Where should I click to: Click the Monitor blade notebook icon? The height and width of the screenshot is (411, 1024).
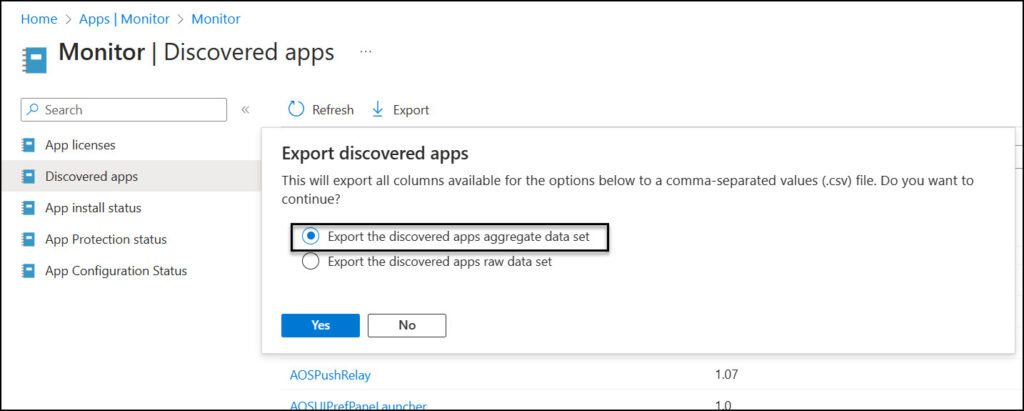[35, 59]
